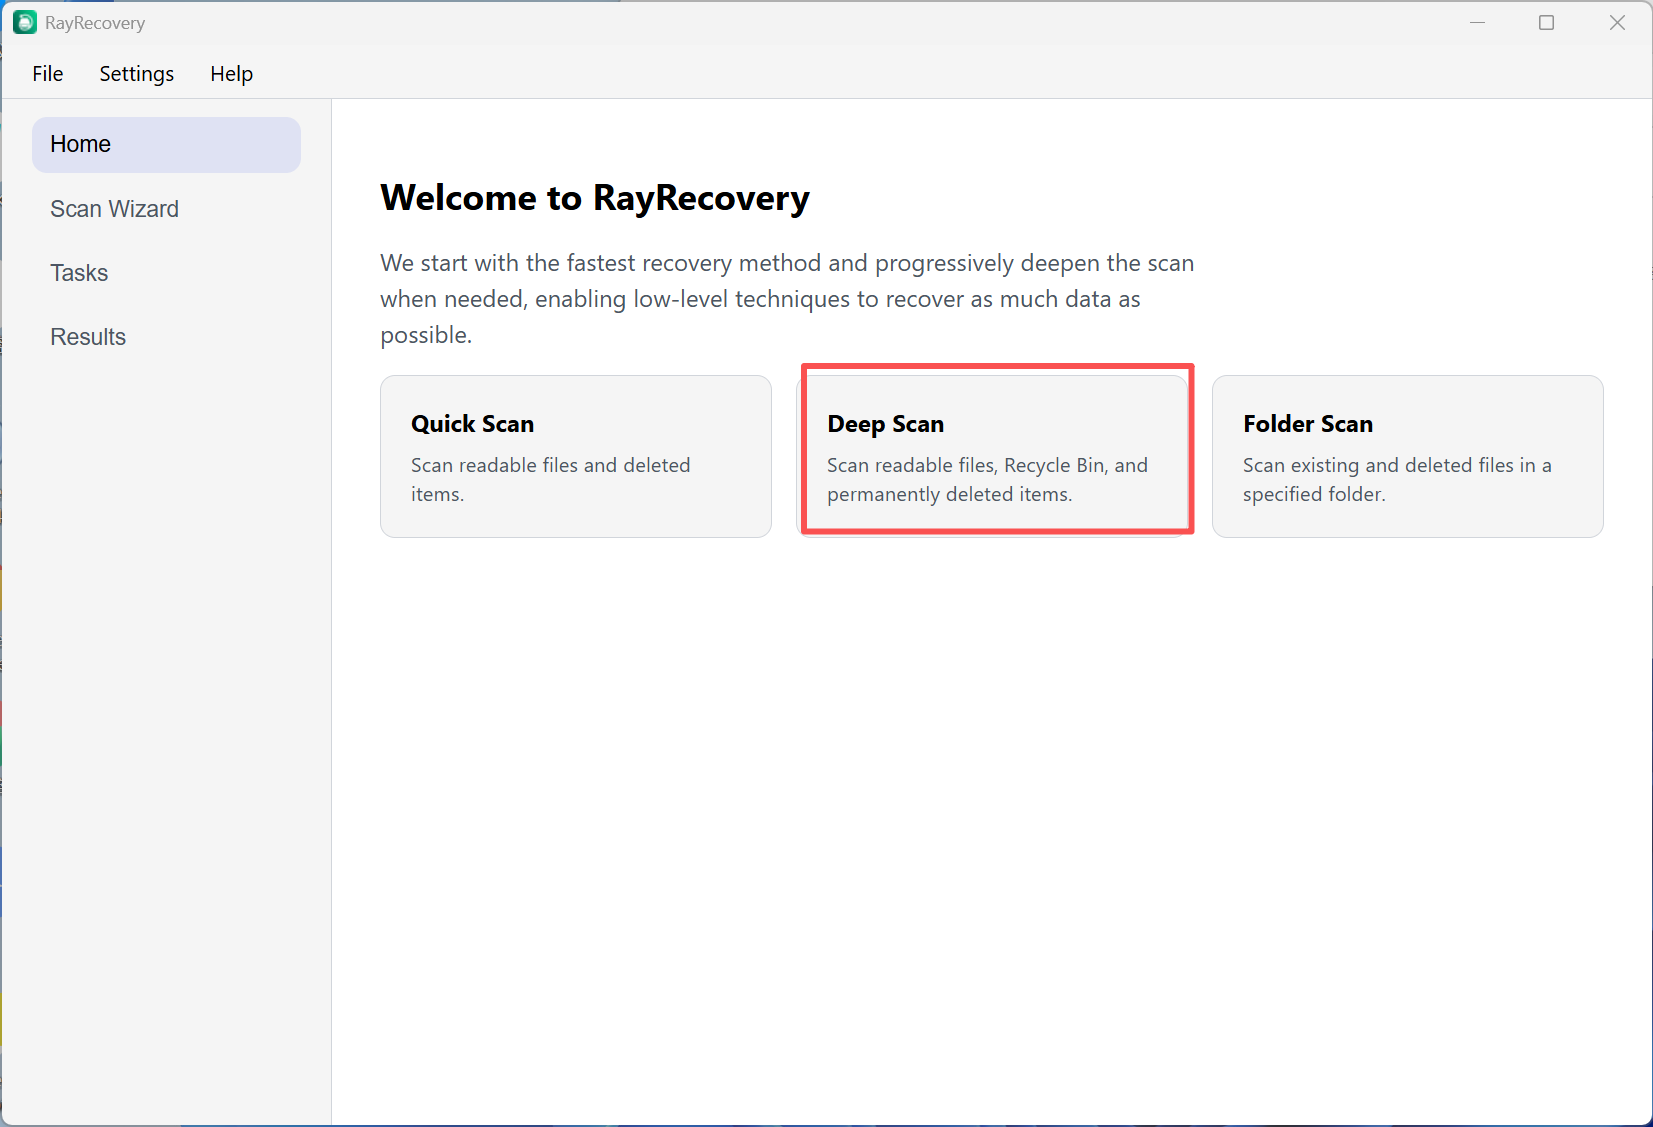Screen dimensions: 1653x1127
Task: Open the Settings menu
Action: (137, 74)
